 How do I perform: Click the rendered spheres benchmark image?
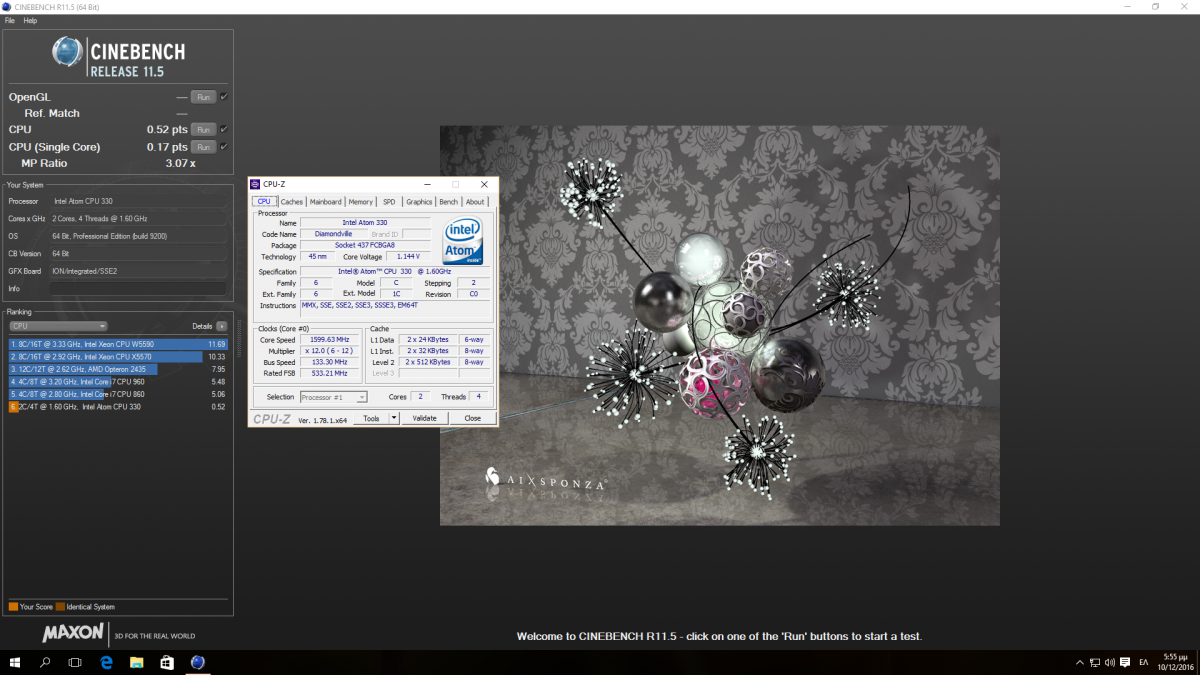pos(720,325)
